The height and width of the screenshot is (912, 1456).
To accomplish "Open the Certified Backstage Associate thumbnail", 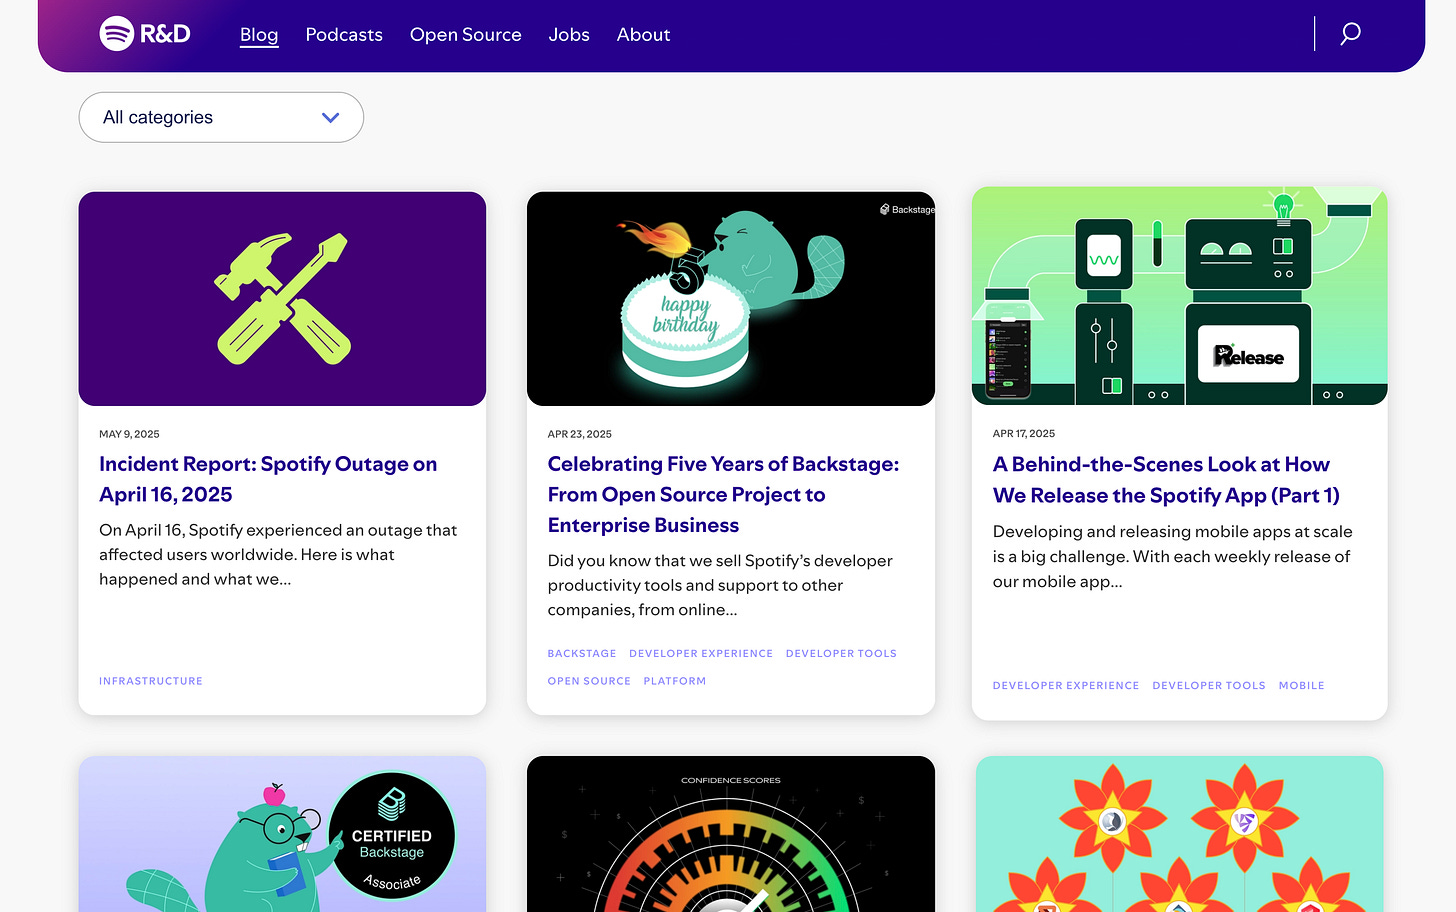I will pyautogui.click(x=282, y=834).
